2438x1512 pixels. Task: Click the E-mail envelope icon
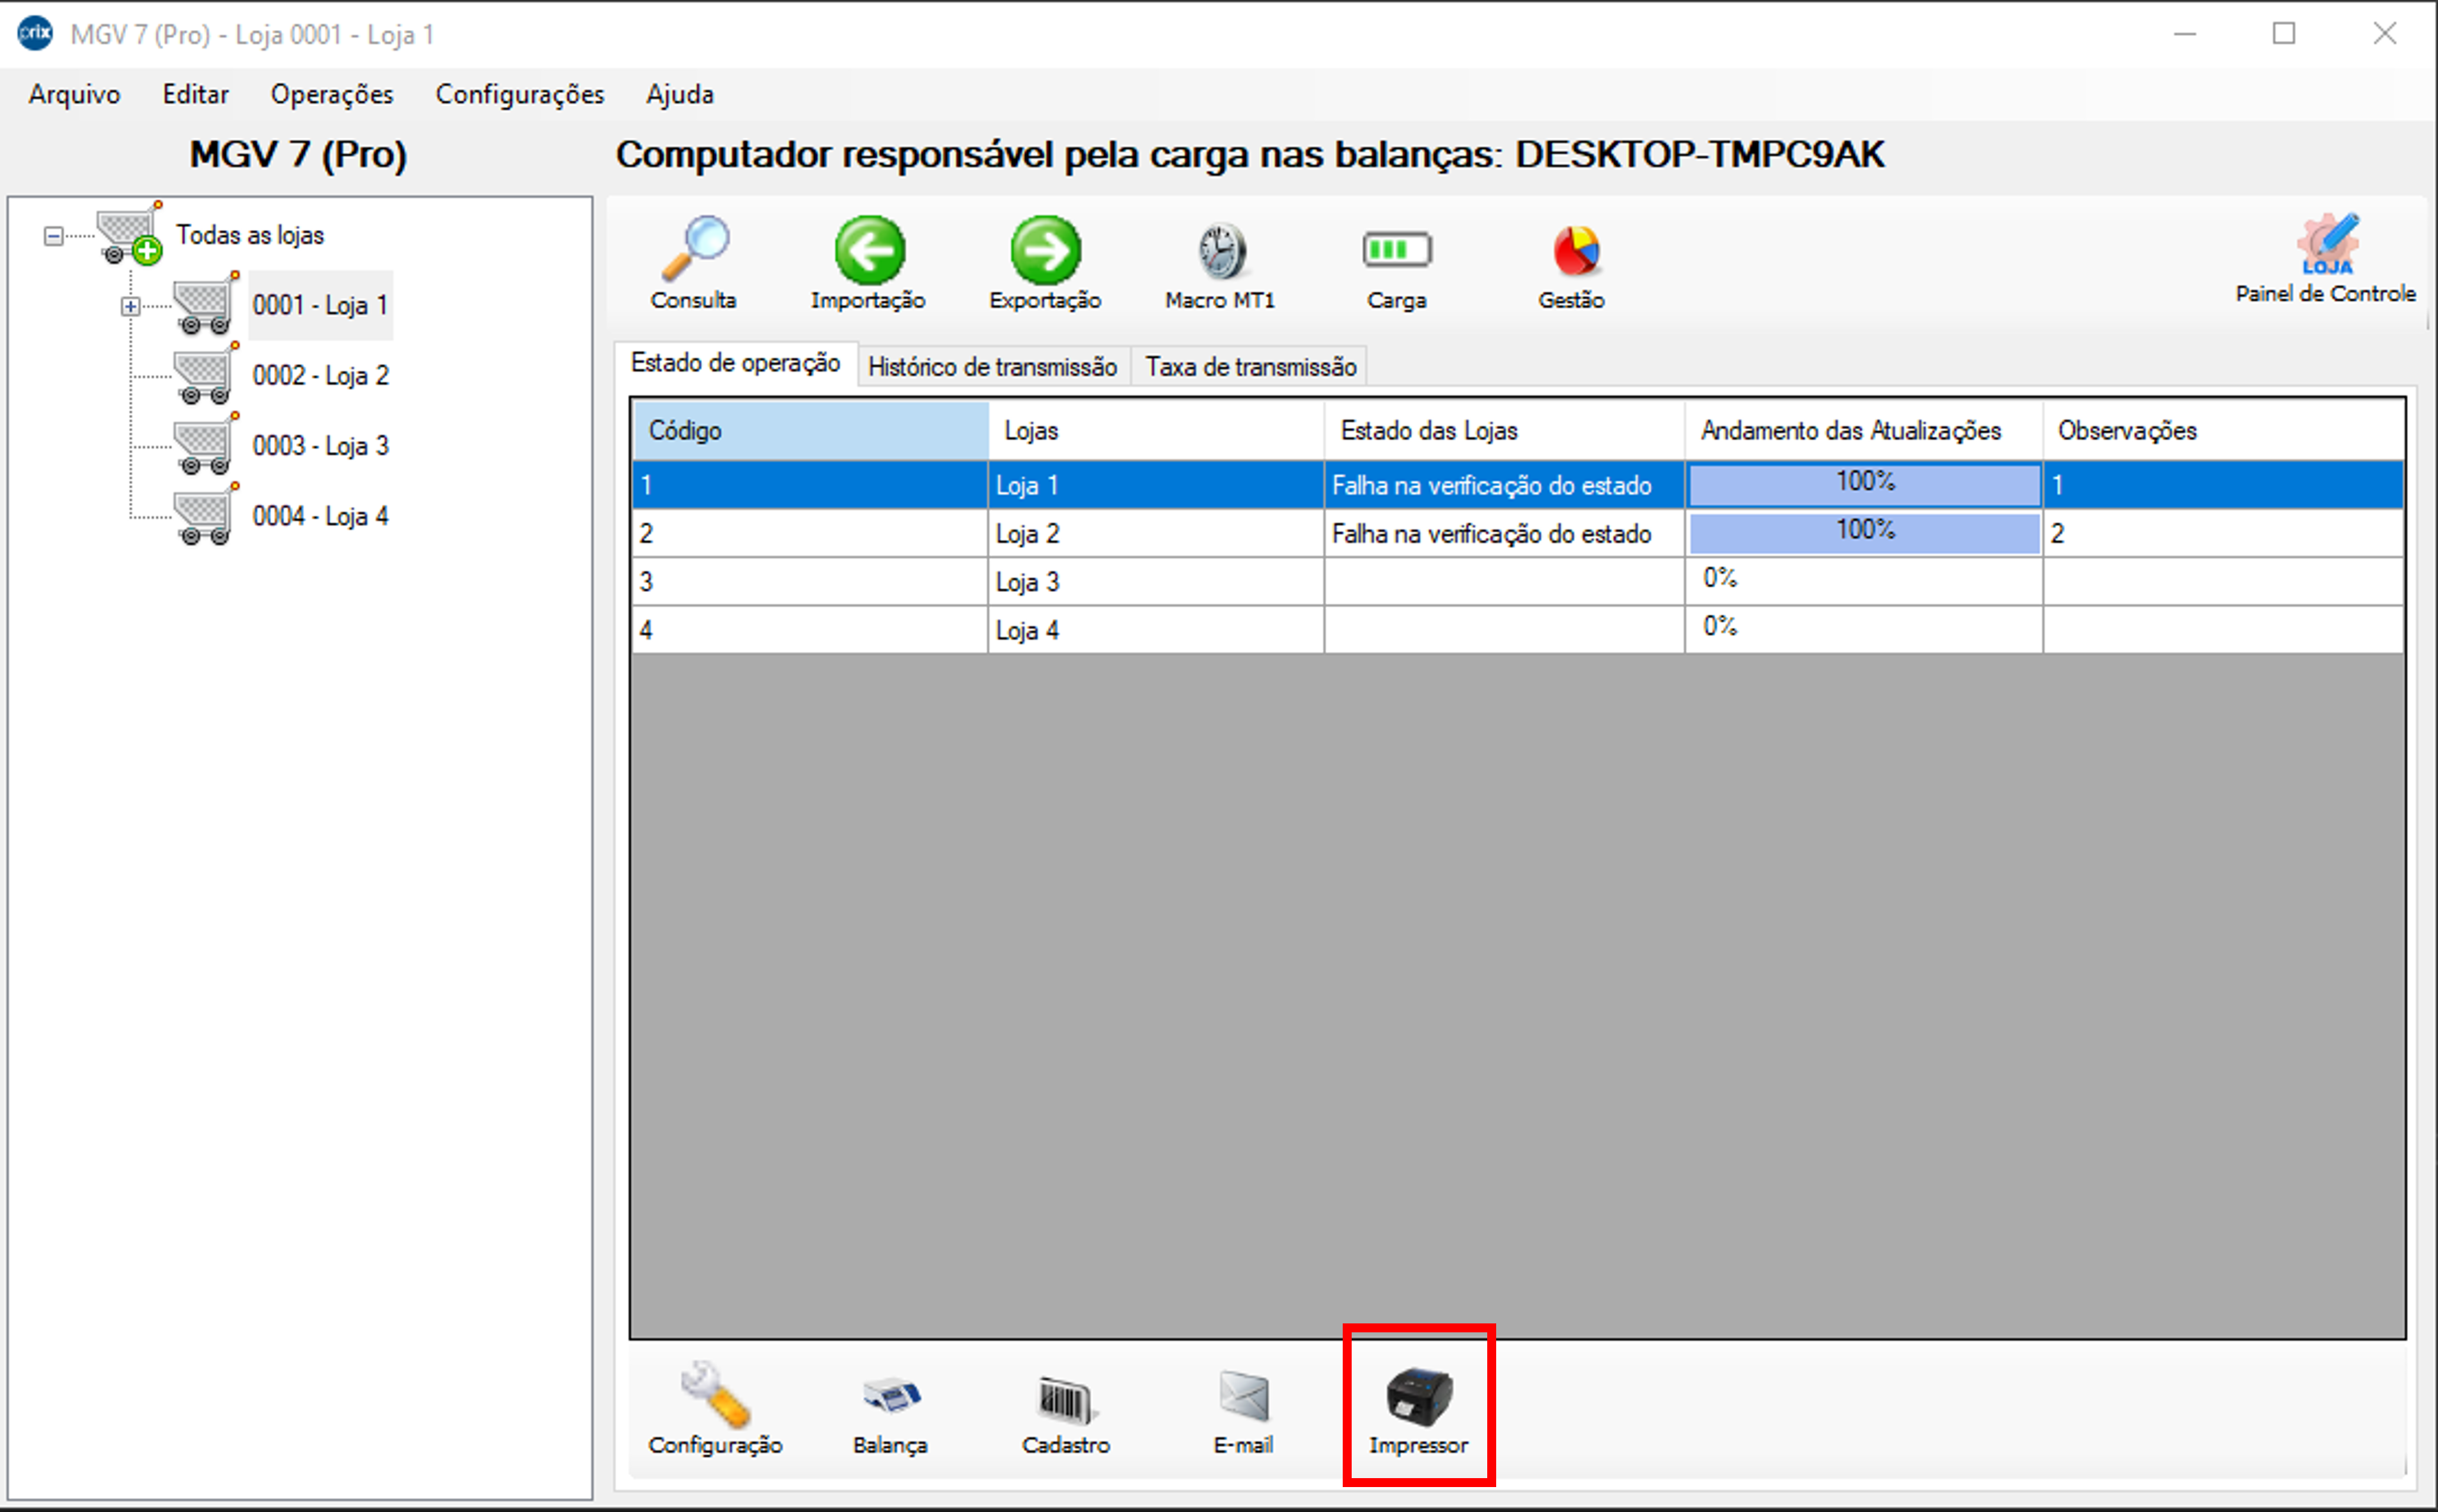(1244, 1396)
